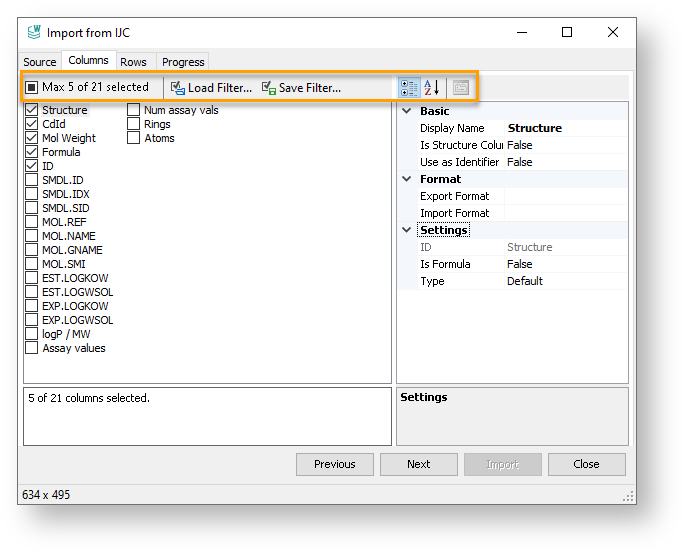Toggle the Max 5 of 21 selected checkbox
Image resolution: width=685 pixels, height=553 pixels.
(32, 88)
